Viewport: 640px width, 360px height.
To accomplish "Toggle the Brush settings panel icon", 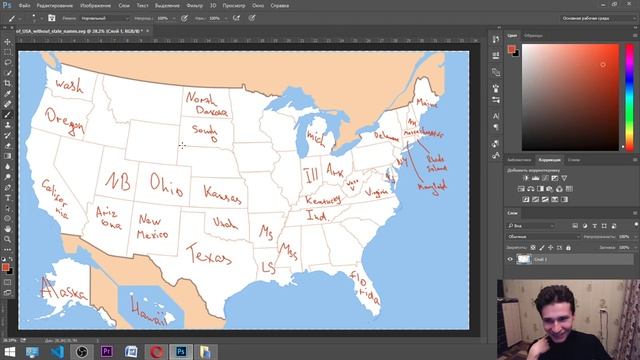I will click(51, 18).
